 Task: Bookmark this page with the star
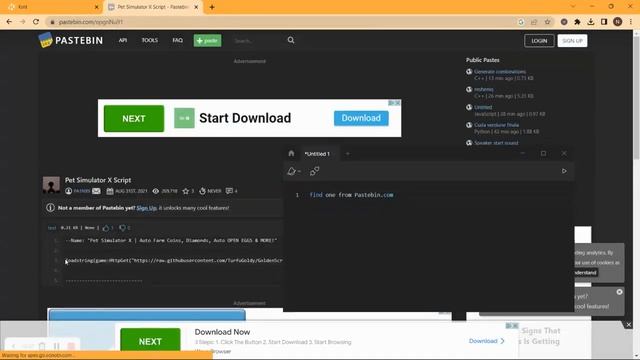547,22
